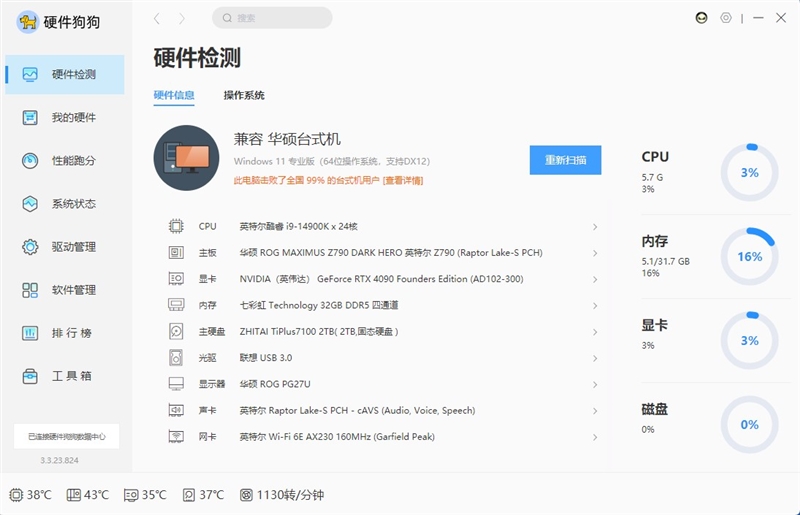Click 工具箱 sidebar label
The width and height of the screenshot is (800, 515).
[71, 376]
